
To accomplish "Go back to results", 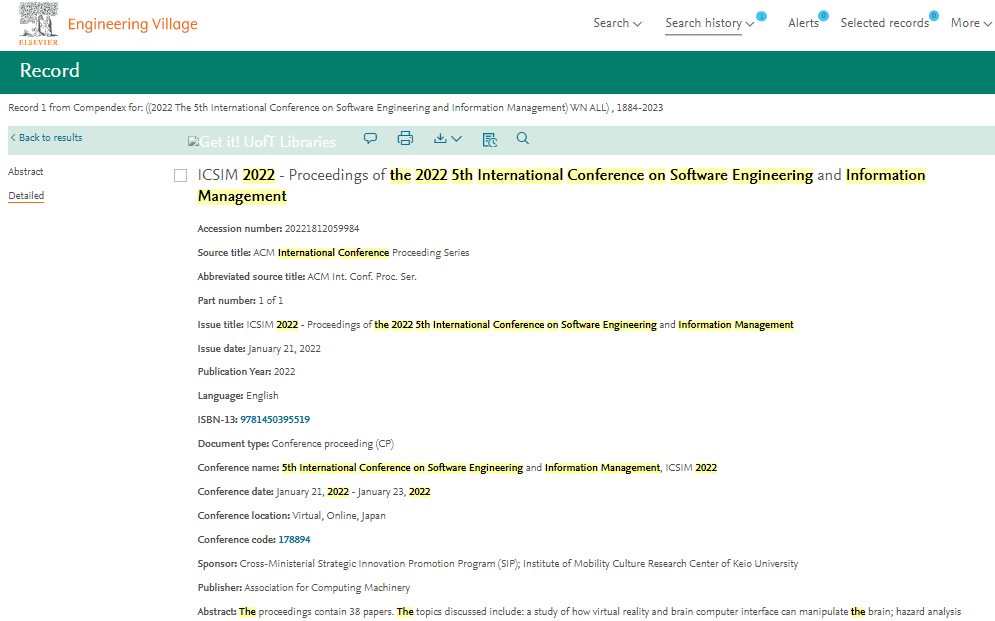I will click(46, 138).
